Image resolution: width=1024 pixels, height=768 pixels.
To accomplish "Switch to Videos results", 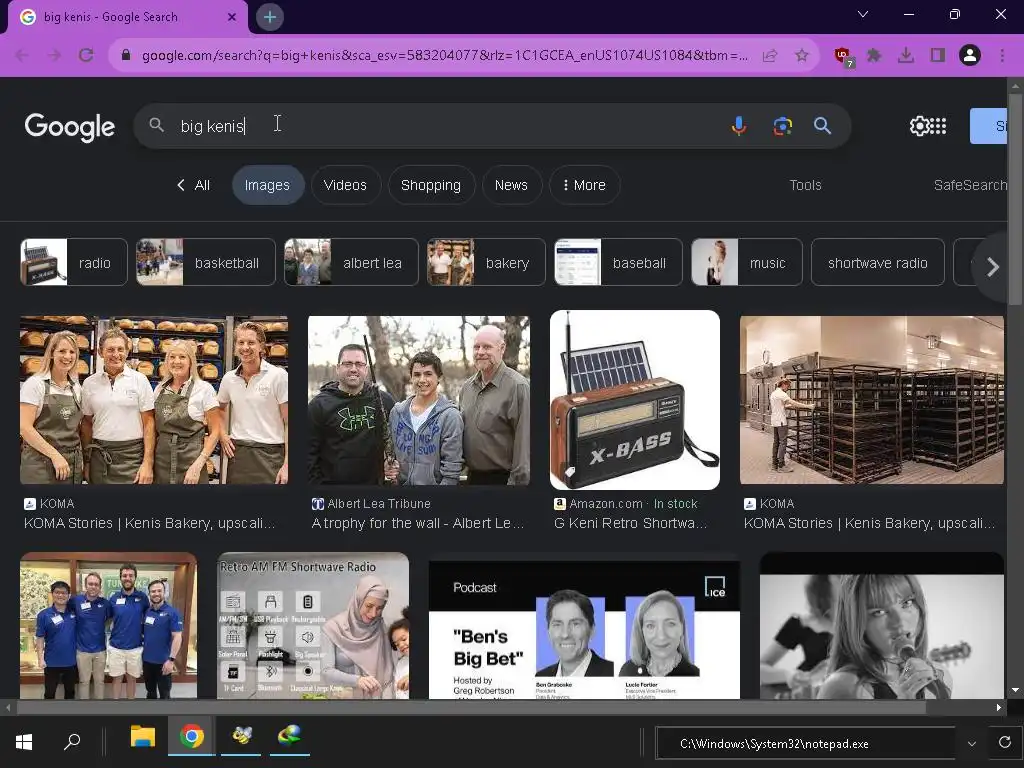I will point(345,185).
